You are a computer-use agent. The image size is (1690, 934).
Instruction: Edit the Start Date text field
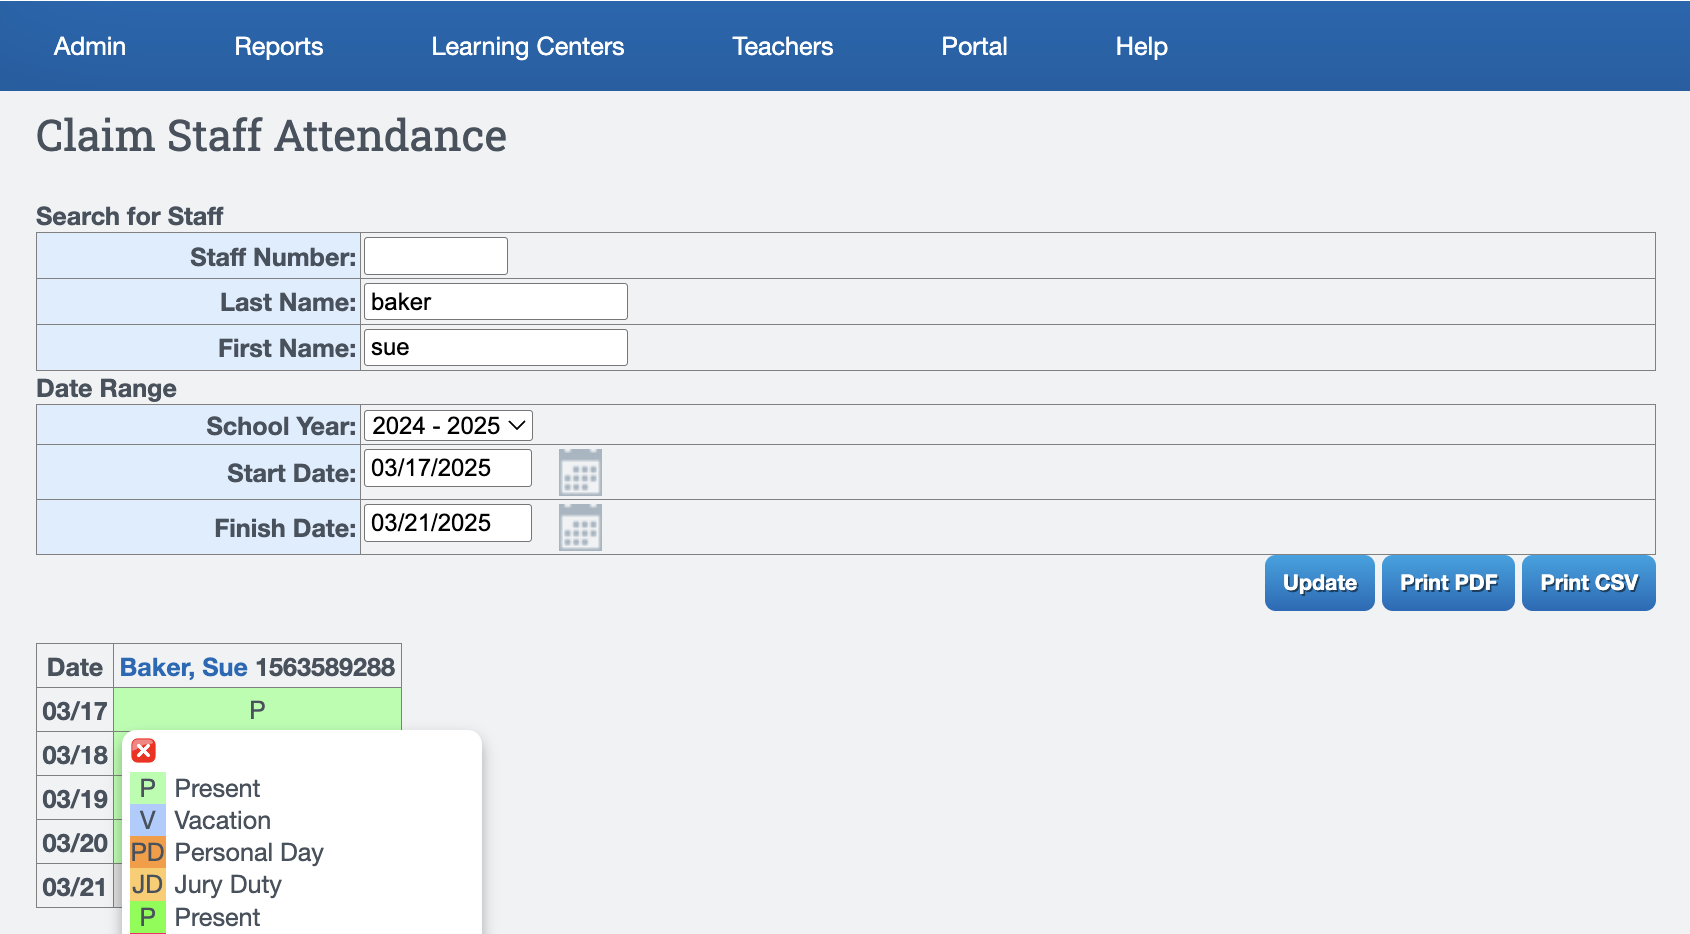pyautogui.click(x=448, y=468)
